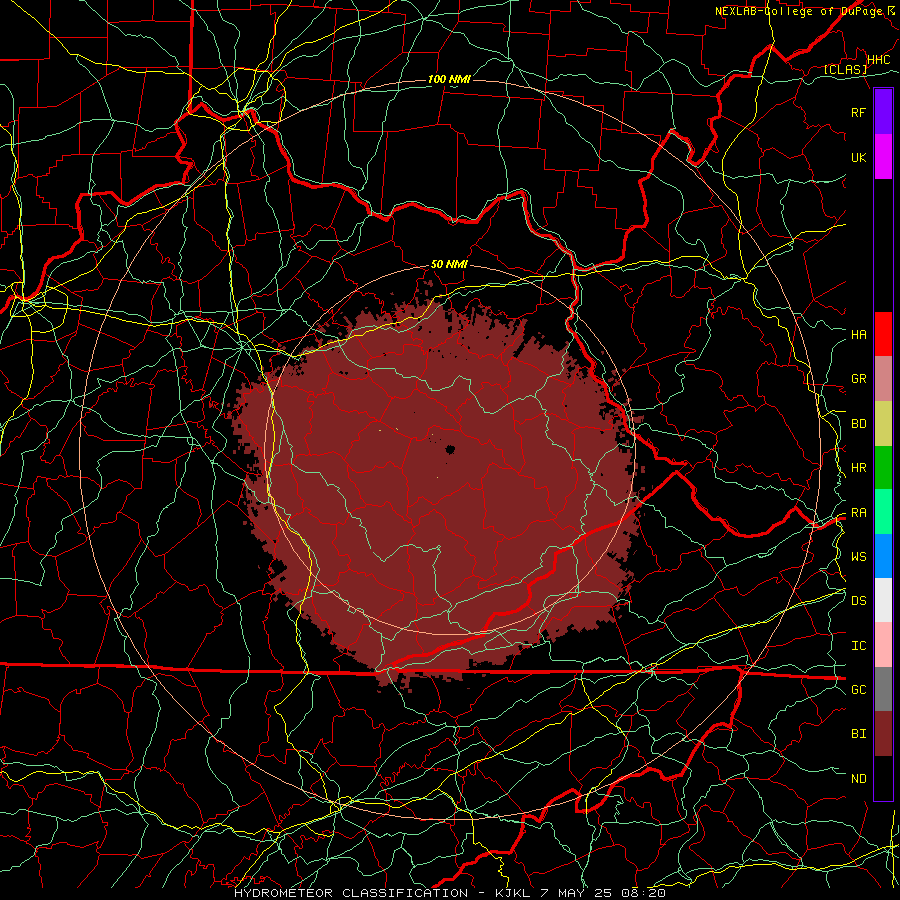Viewport: 900px width, 900px height.
Task: Click the "RA" legend label
Action: [858, 513]
